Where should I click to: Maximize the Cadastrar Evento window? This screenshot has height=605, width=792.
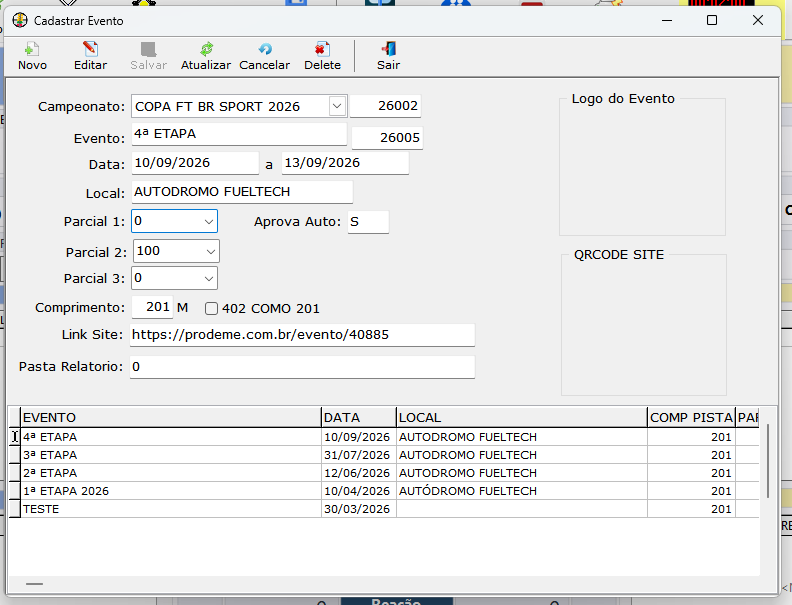click(712, 20)
